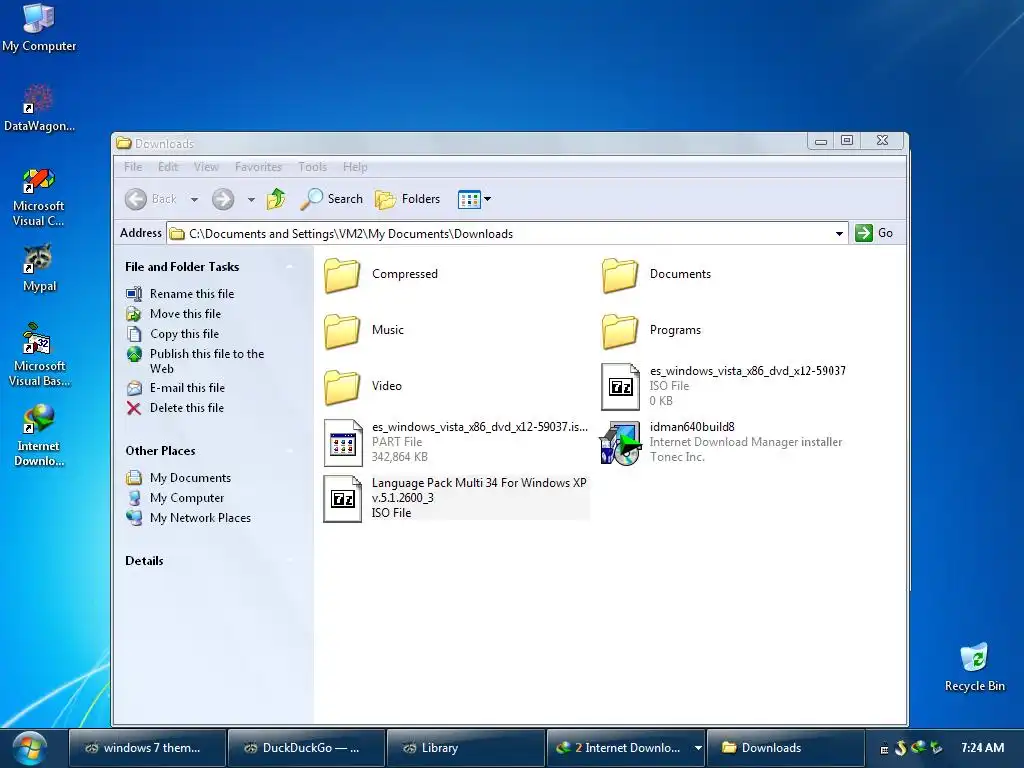1024x768 pixels.
Task: Switch to the DuckDuckGo taskbar window
Action: coord(306,748)
